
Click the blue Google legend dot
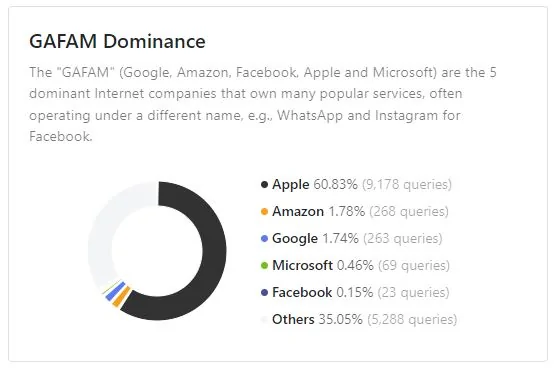coord(264,238)
